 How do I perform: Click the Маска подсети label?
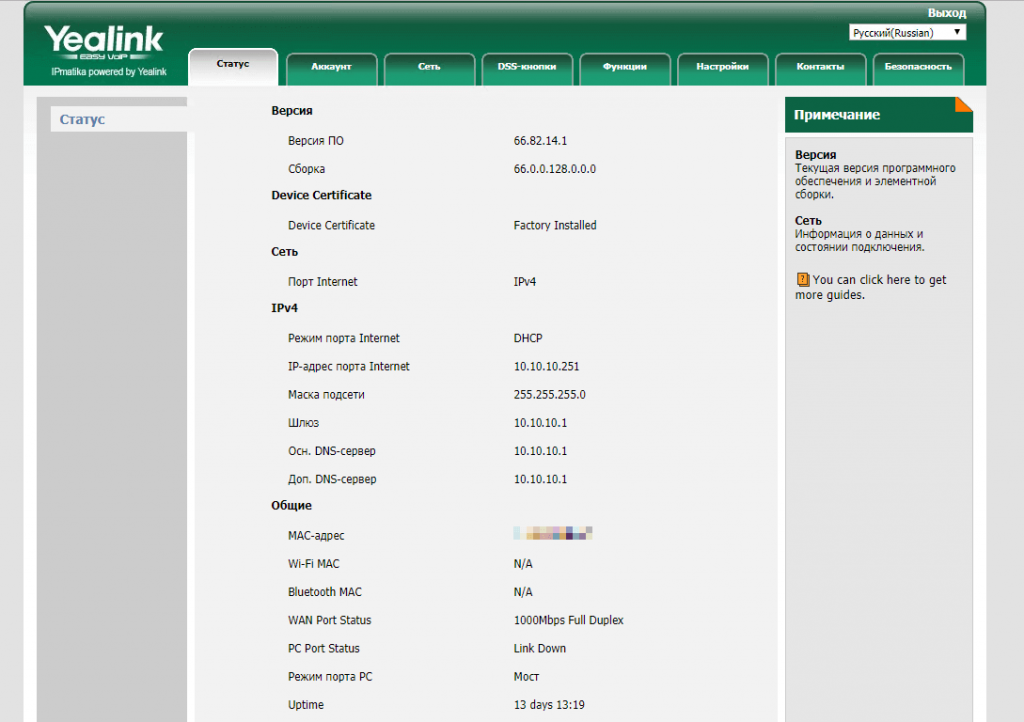pos(326,395)
